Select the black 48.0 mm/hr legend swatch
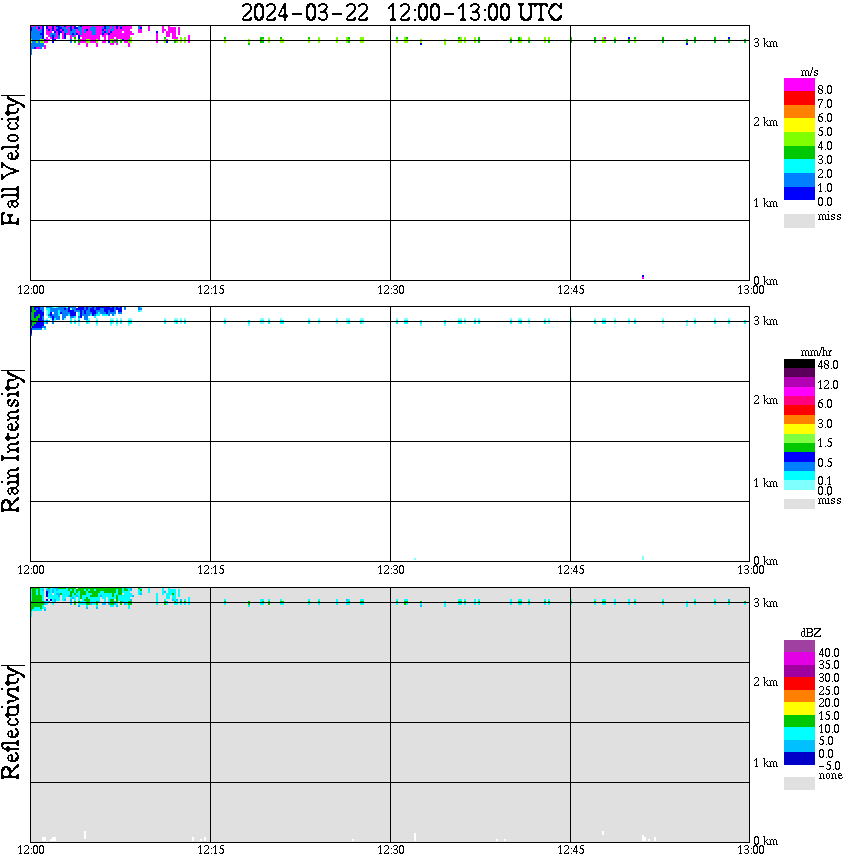Screen dimensions: 850x868 799,364
